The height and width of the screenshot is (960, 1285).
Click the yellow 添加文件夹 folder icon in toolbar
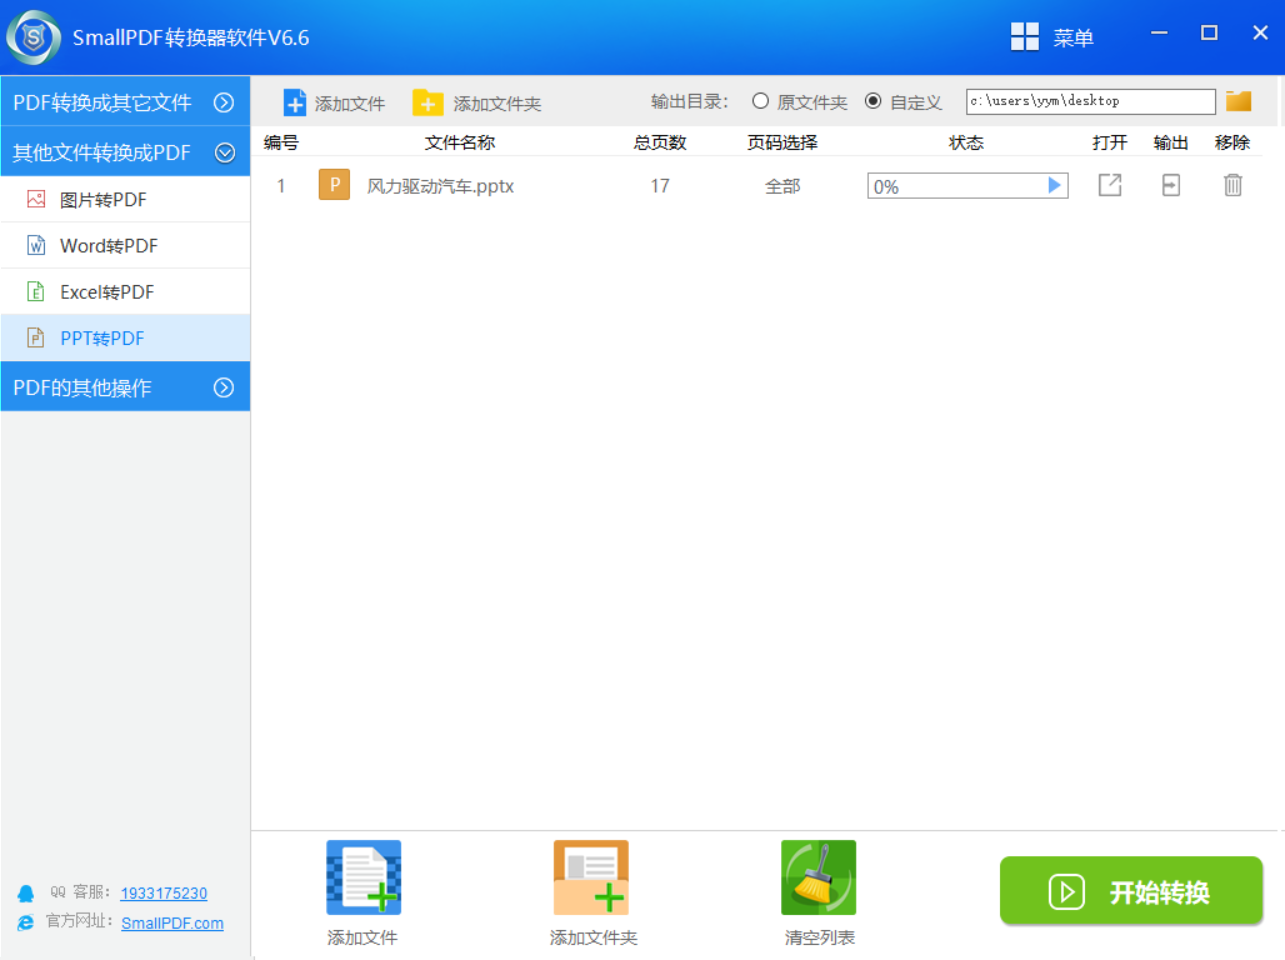point(428,103)
